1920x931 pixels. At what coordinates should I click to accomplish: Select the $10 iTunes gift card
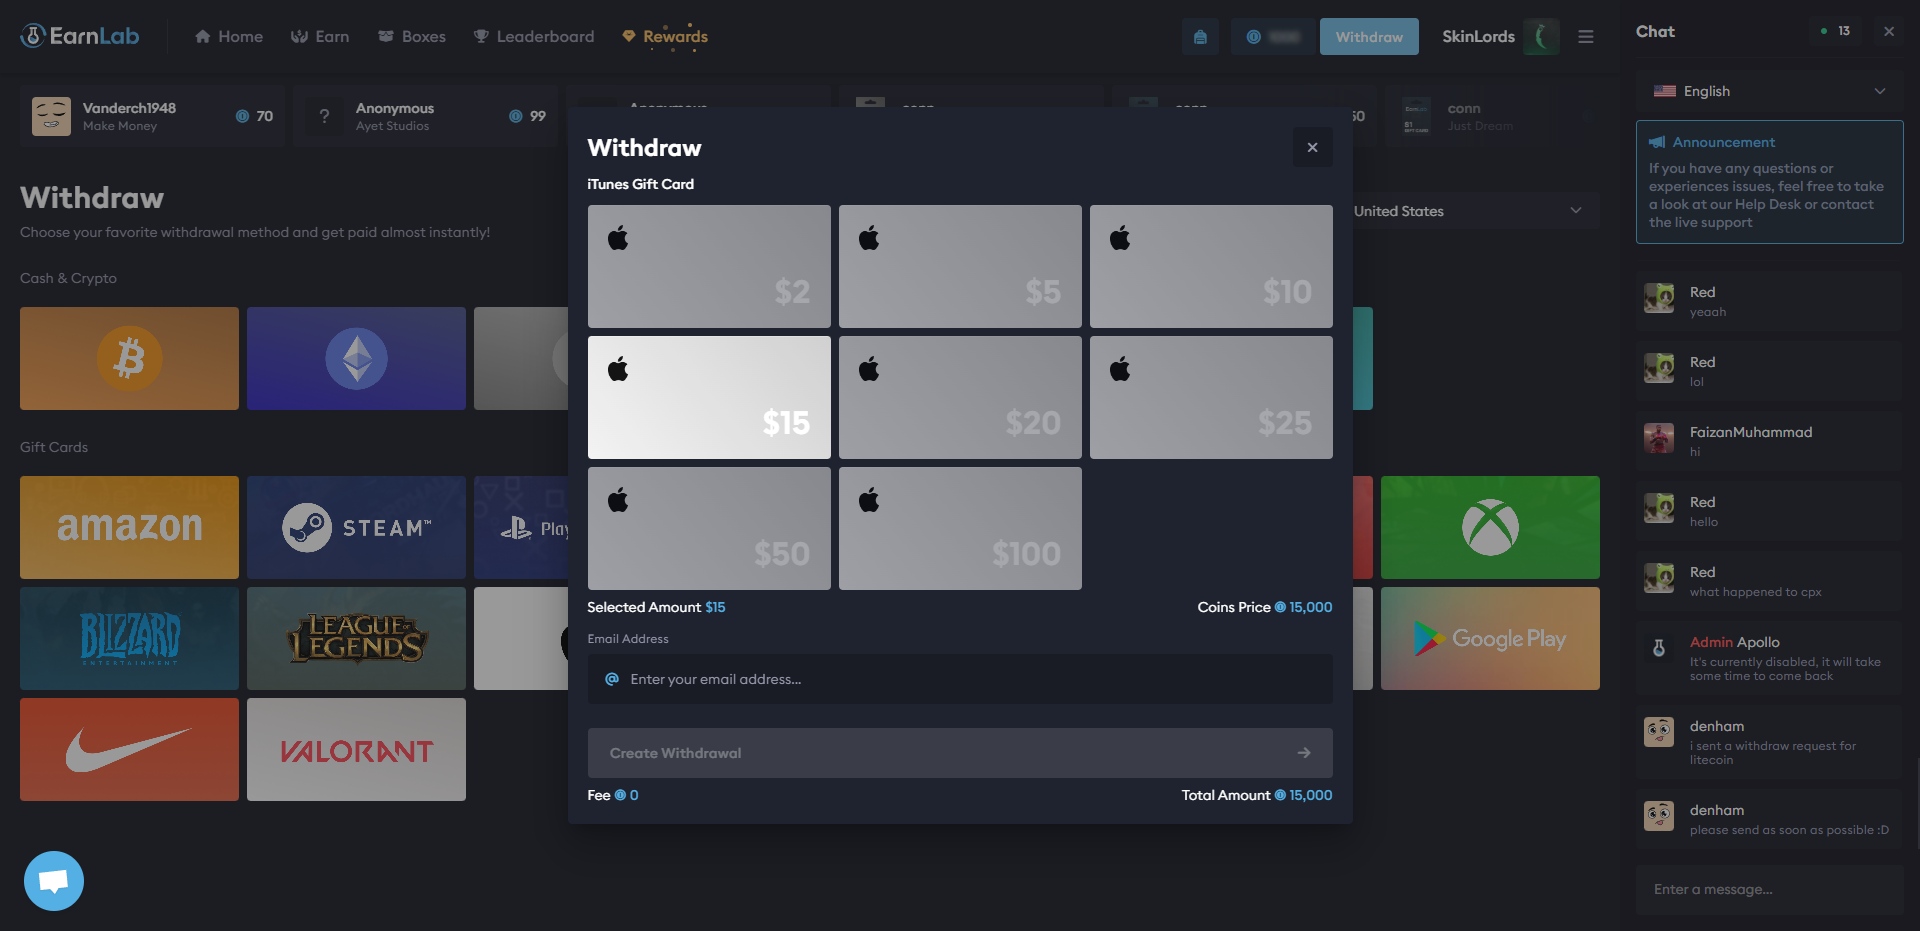point(1211,266)
